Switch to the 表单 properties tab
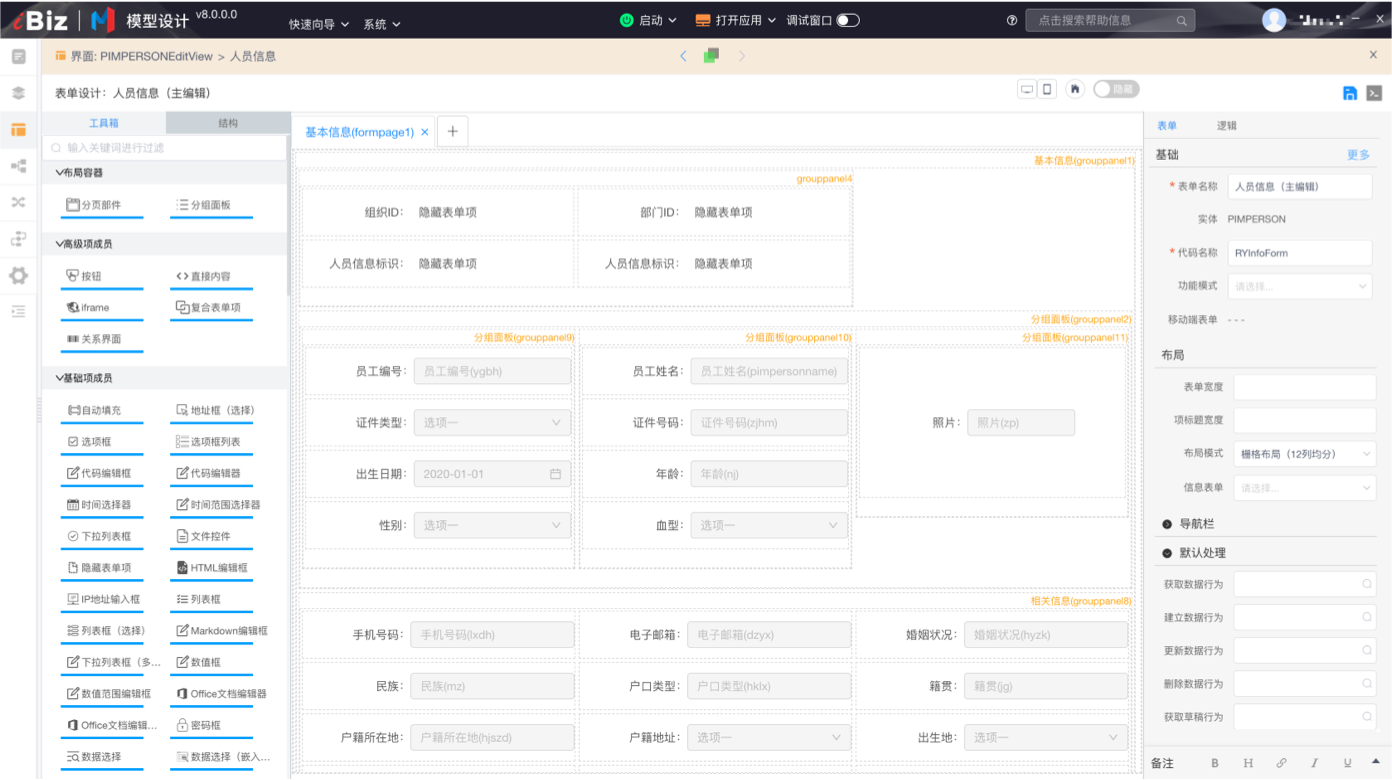This screenshot has height=780, width=1392. tap(1167, 126)
